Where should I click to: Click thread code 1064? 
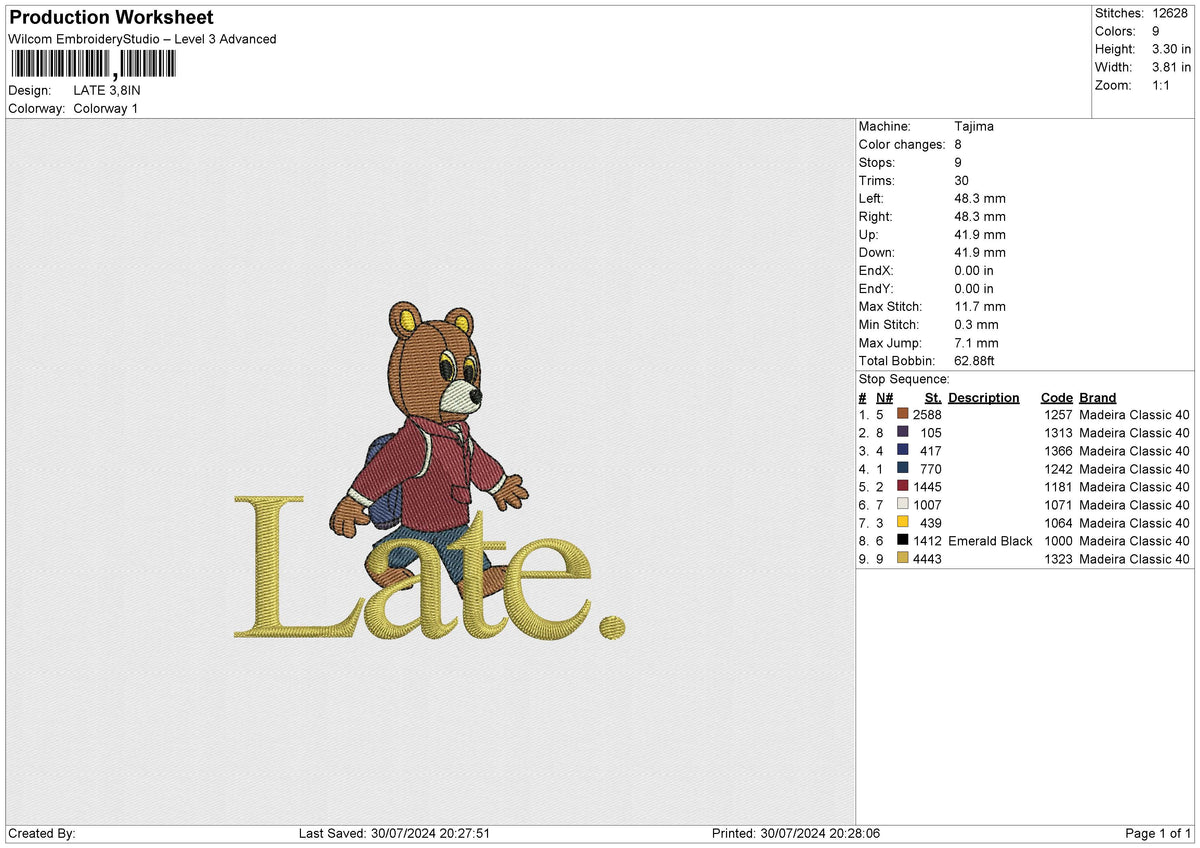tap(1057, 523)
